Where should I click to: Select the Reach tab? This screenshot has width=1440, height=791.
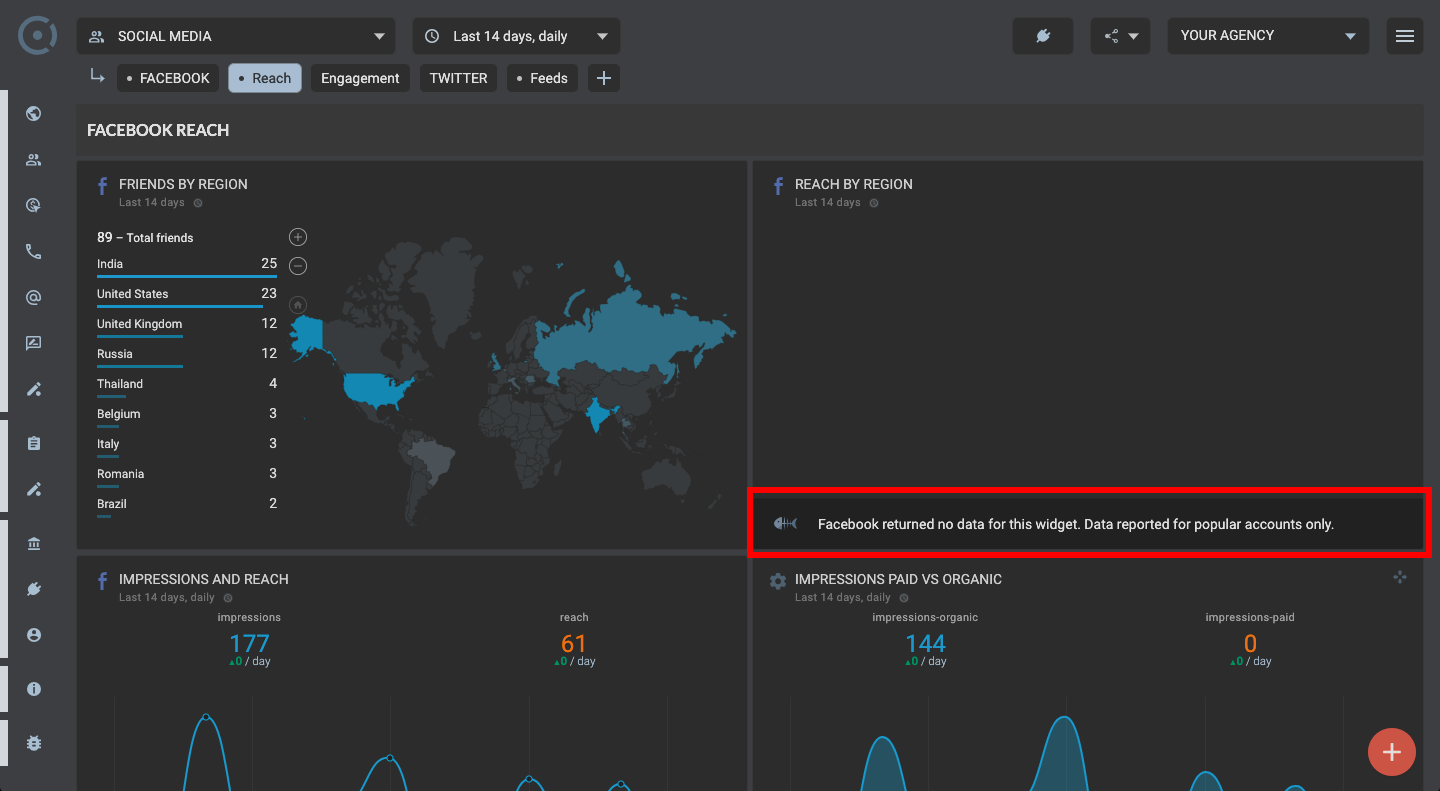[265, 78]
